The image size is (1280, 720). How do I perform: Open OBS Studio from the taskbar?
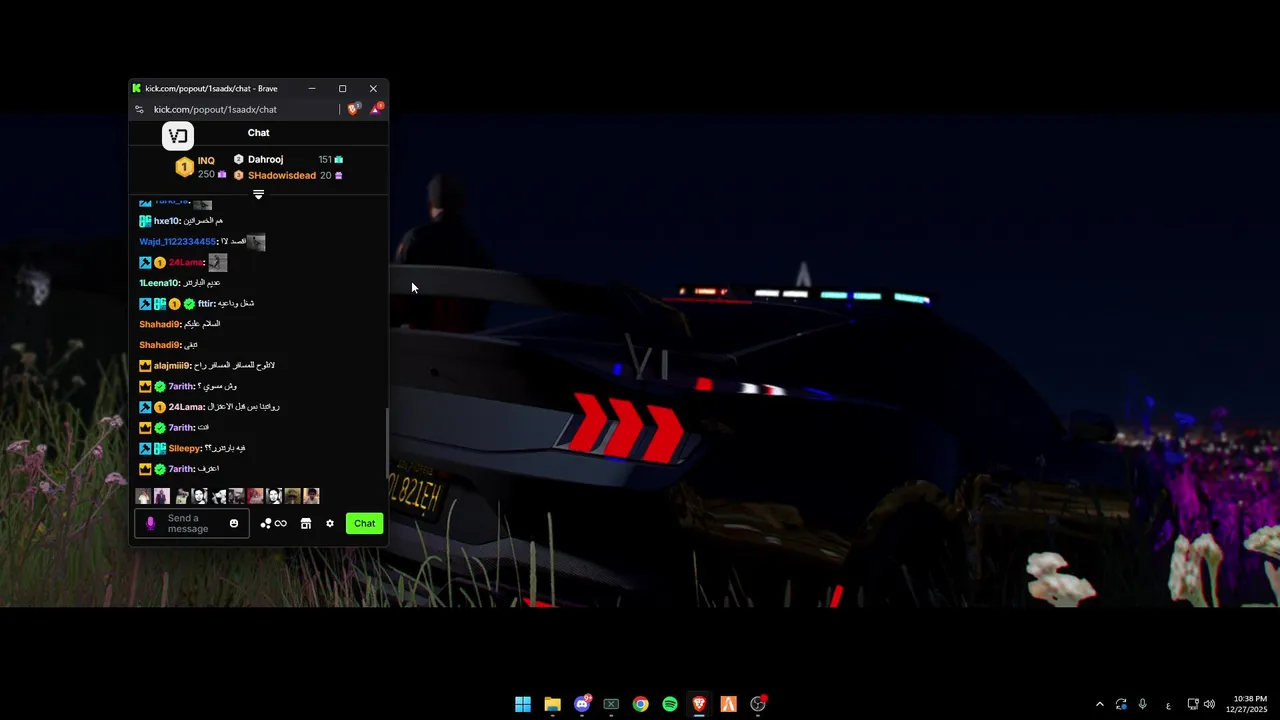tap(758, 704)
